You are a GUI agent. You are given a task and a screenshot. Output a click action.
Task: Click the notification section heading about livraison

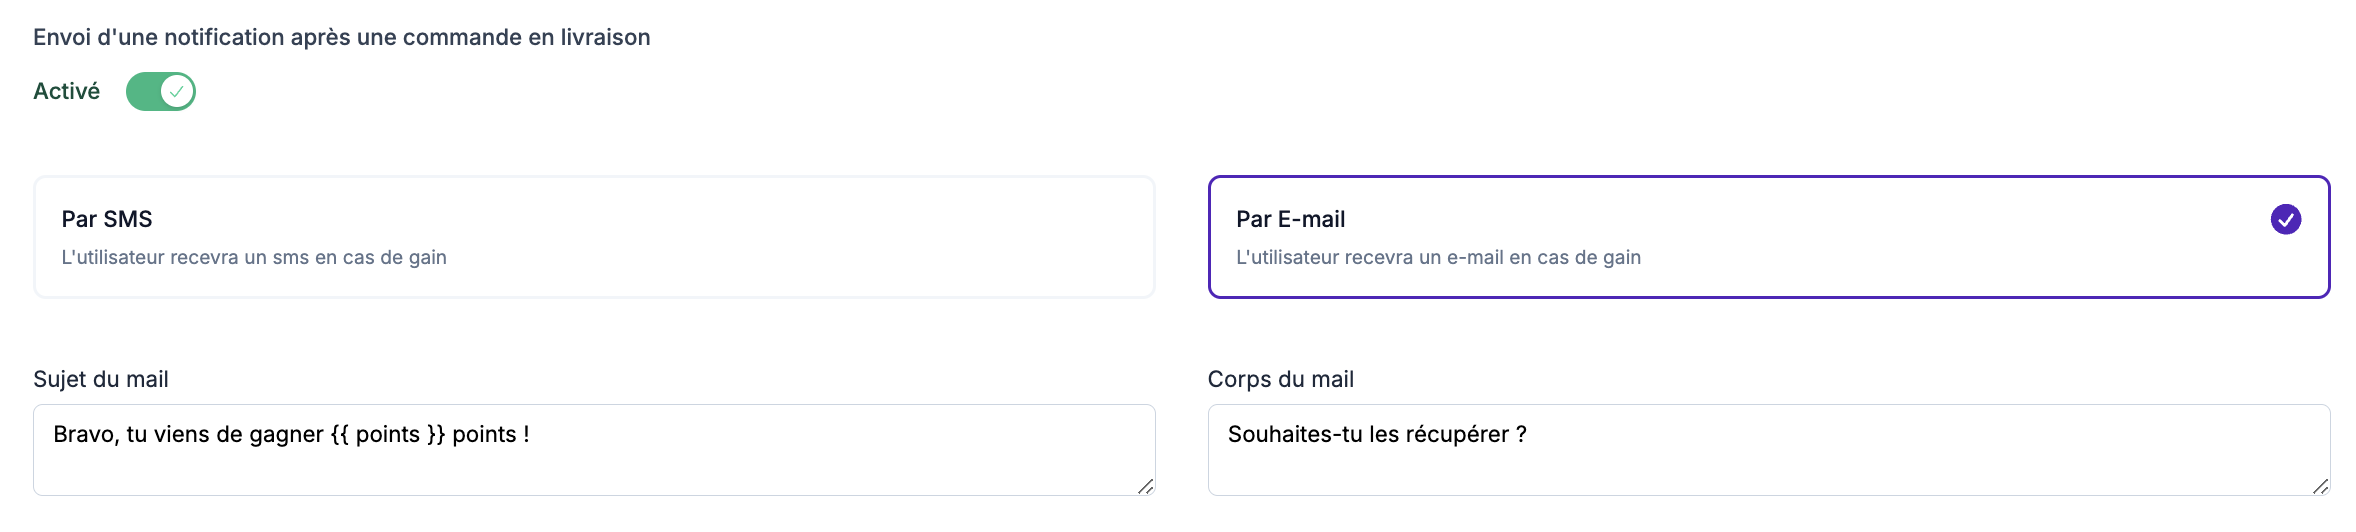(341, 37)
